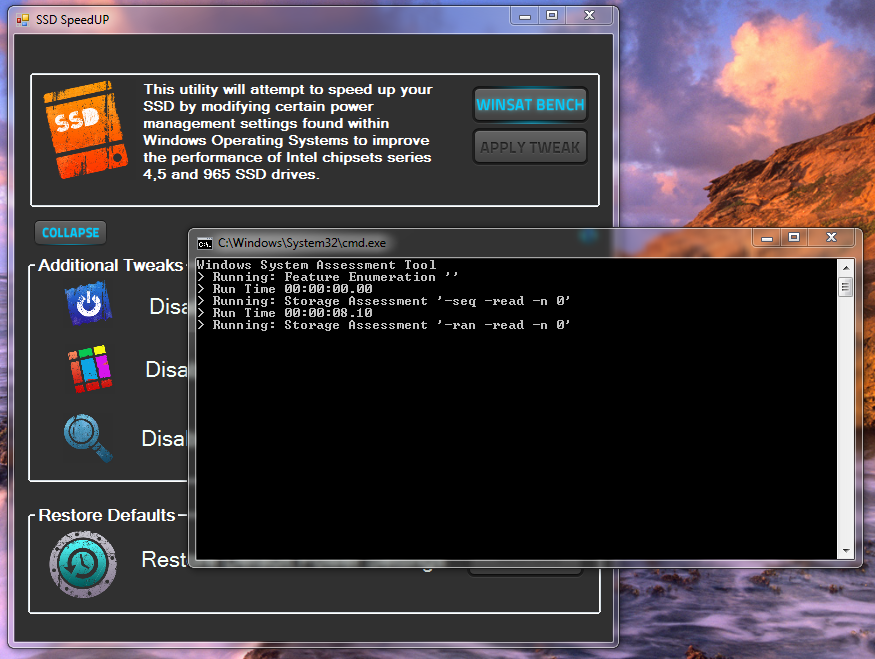Click the console scrollbar down arrow
Image resolution: width=875 pixels, height=659 pixels.
coord(846,551)
